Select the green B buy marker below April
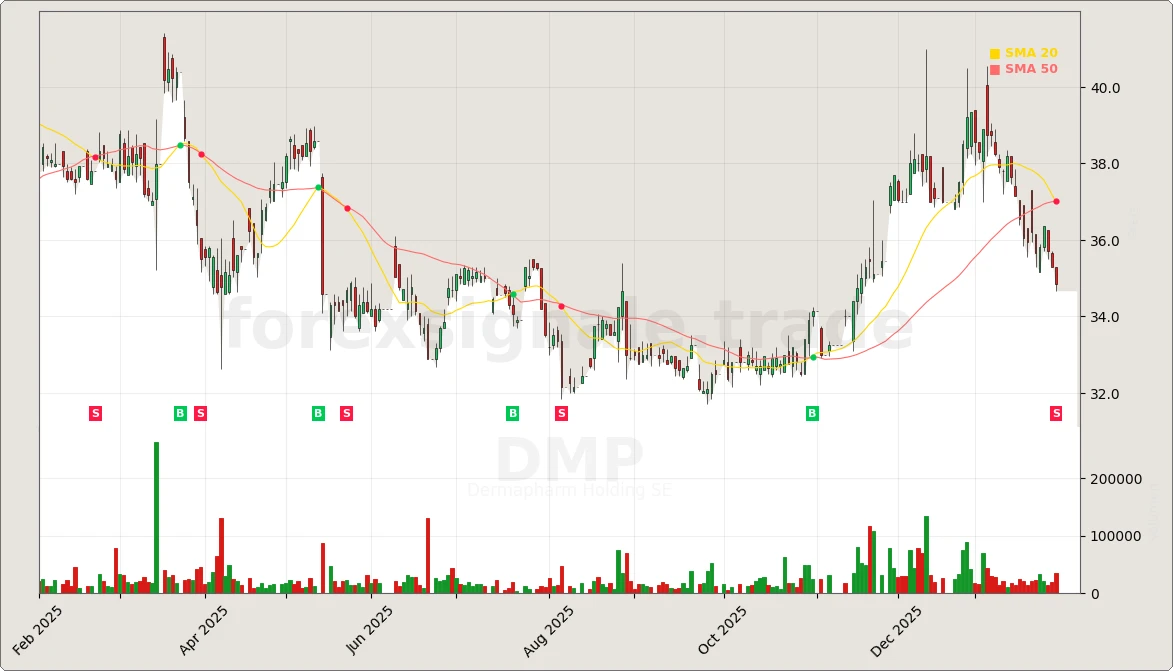Screen dimensions: 1173x671 pyautogui.click(x=180, y=412)
